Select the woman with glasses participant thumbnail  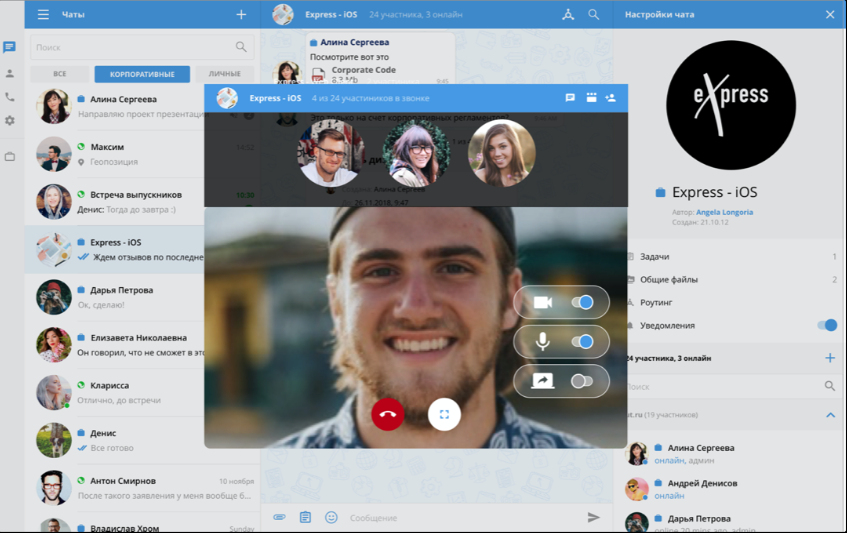pyautogui.click(x=416, y=153)
